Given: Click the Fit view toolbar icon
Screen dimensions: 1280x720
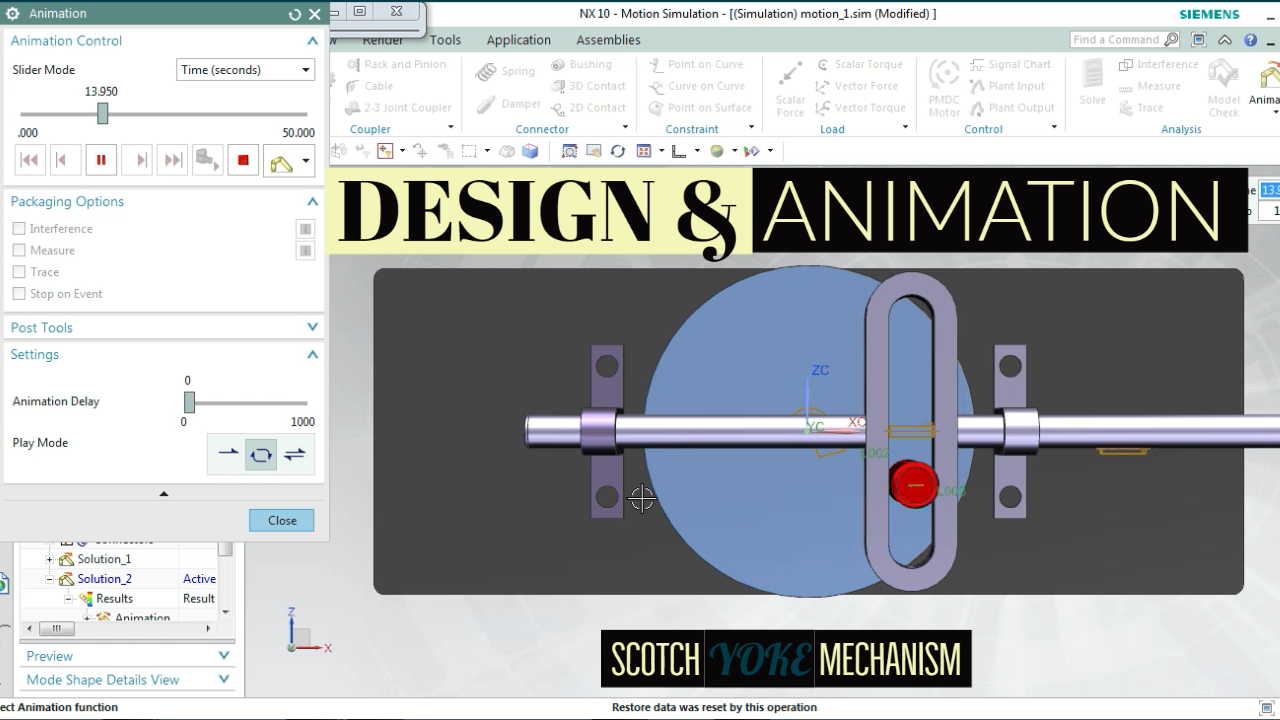Looking at the screenshot, I should point(569,151).
